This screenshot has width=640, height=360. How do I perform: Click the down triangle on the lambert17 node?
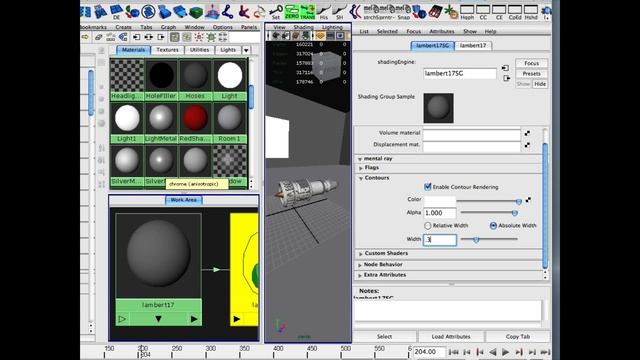click(158, 319)
